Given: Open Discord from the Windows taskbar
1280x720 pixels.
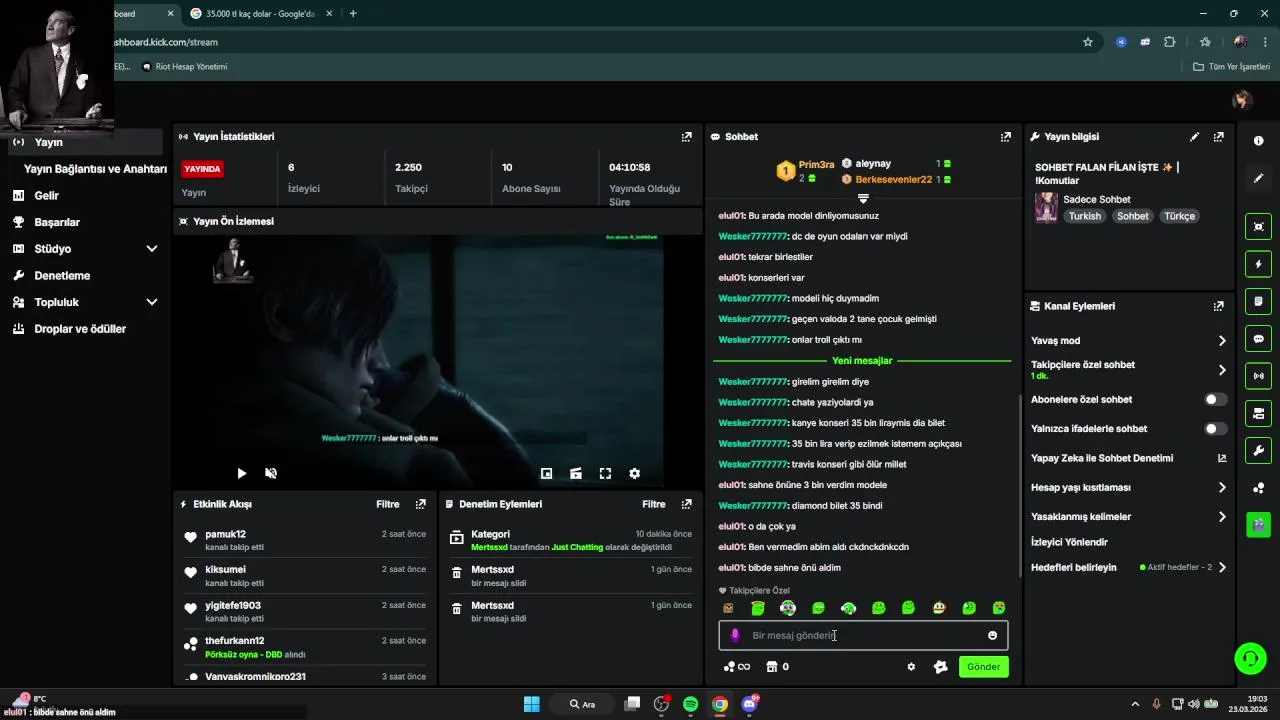Looking at the screenshot, I should (749, 704).
